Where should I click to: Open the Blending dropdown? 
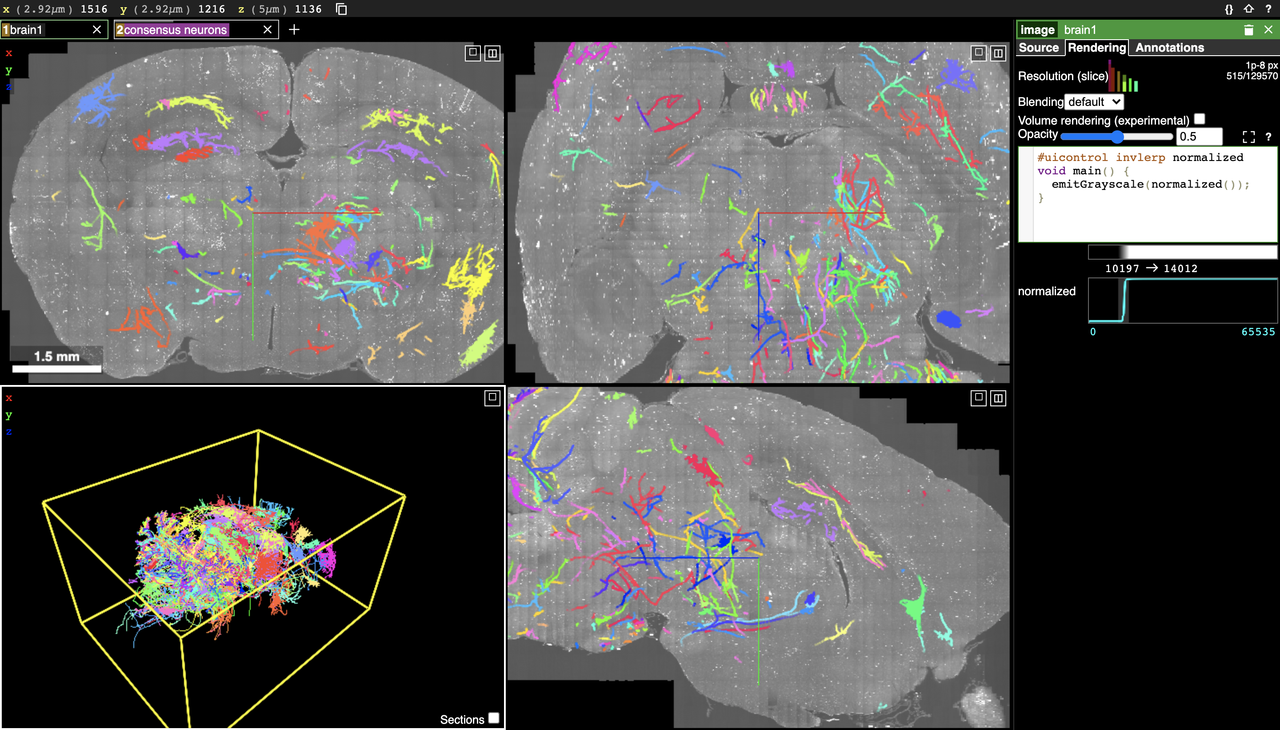[x=1094, y=102]
